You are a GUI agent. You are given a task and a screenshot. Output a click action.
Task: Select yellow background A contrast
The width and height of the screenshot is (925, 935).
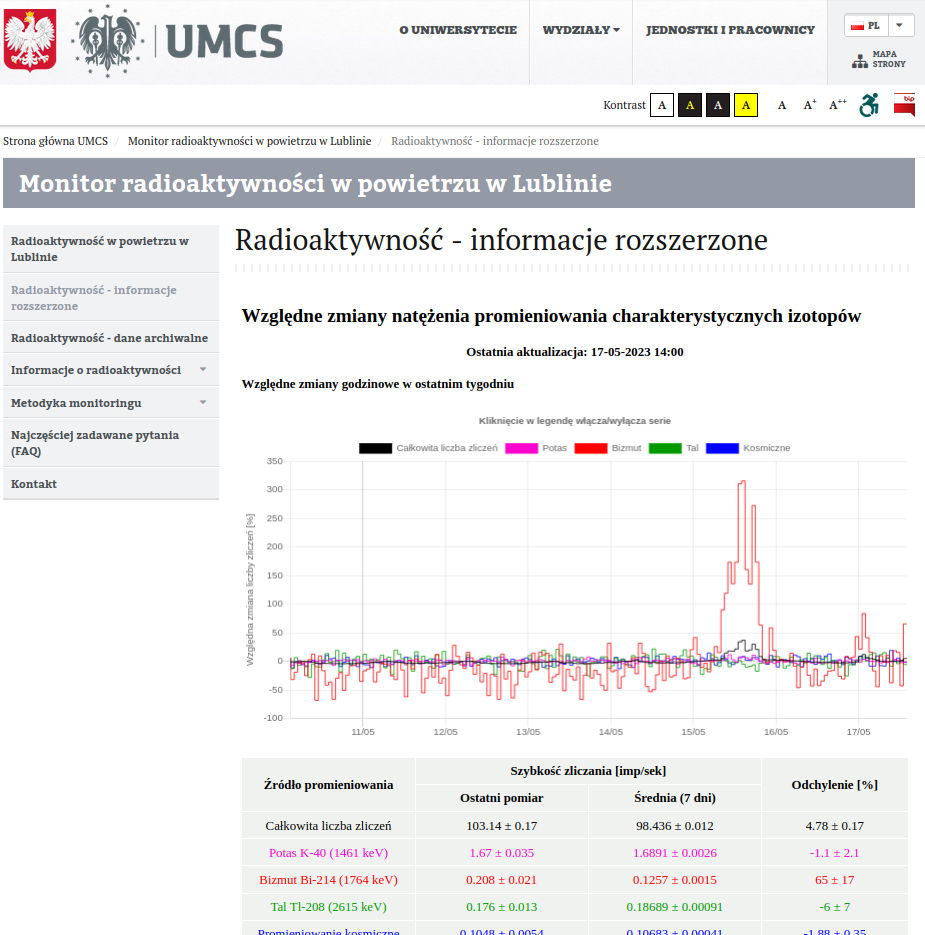tap(745, 106)
